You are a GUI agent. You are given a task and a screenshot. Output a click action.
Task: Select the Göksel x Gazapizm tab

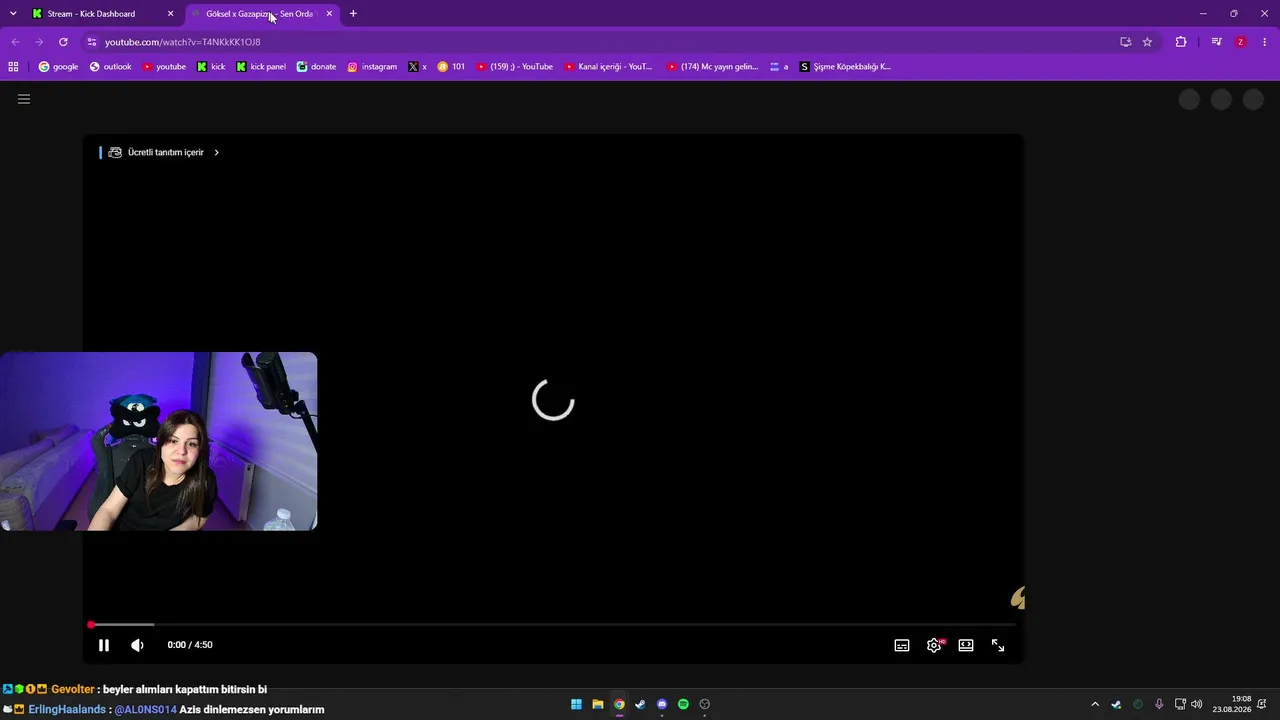(x=260, y=14)
